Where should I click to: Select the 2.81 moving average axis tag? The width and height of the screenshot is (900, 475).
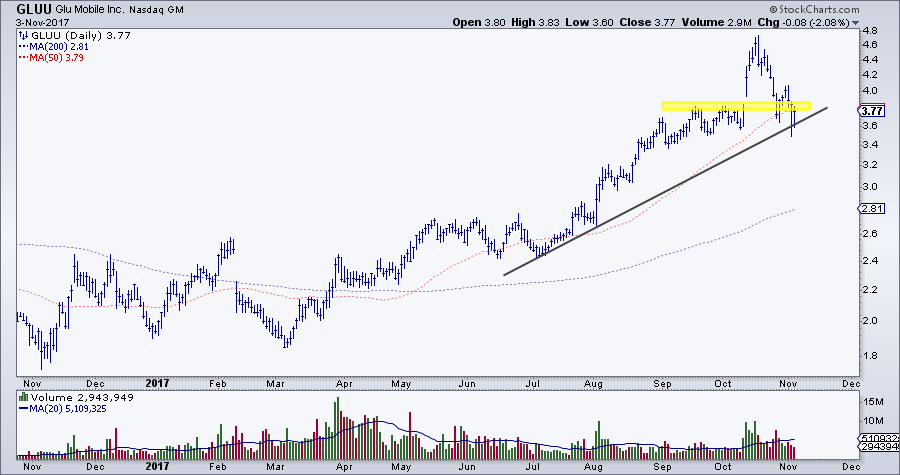pos(870,208)
